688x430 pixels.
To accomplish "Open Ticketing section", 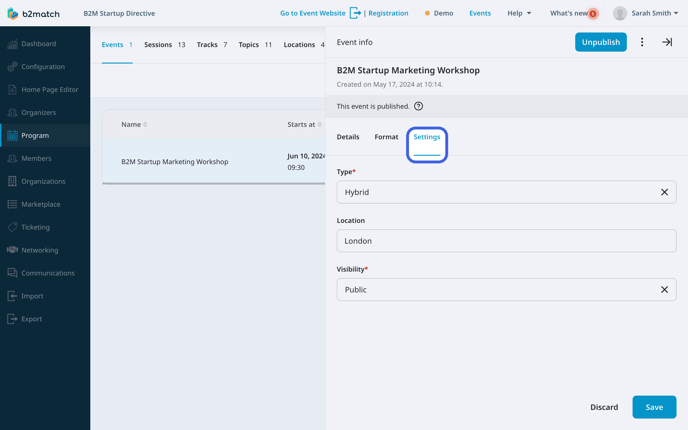I will pyautogui.click(x=45, y=227).
